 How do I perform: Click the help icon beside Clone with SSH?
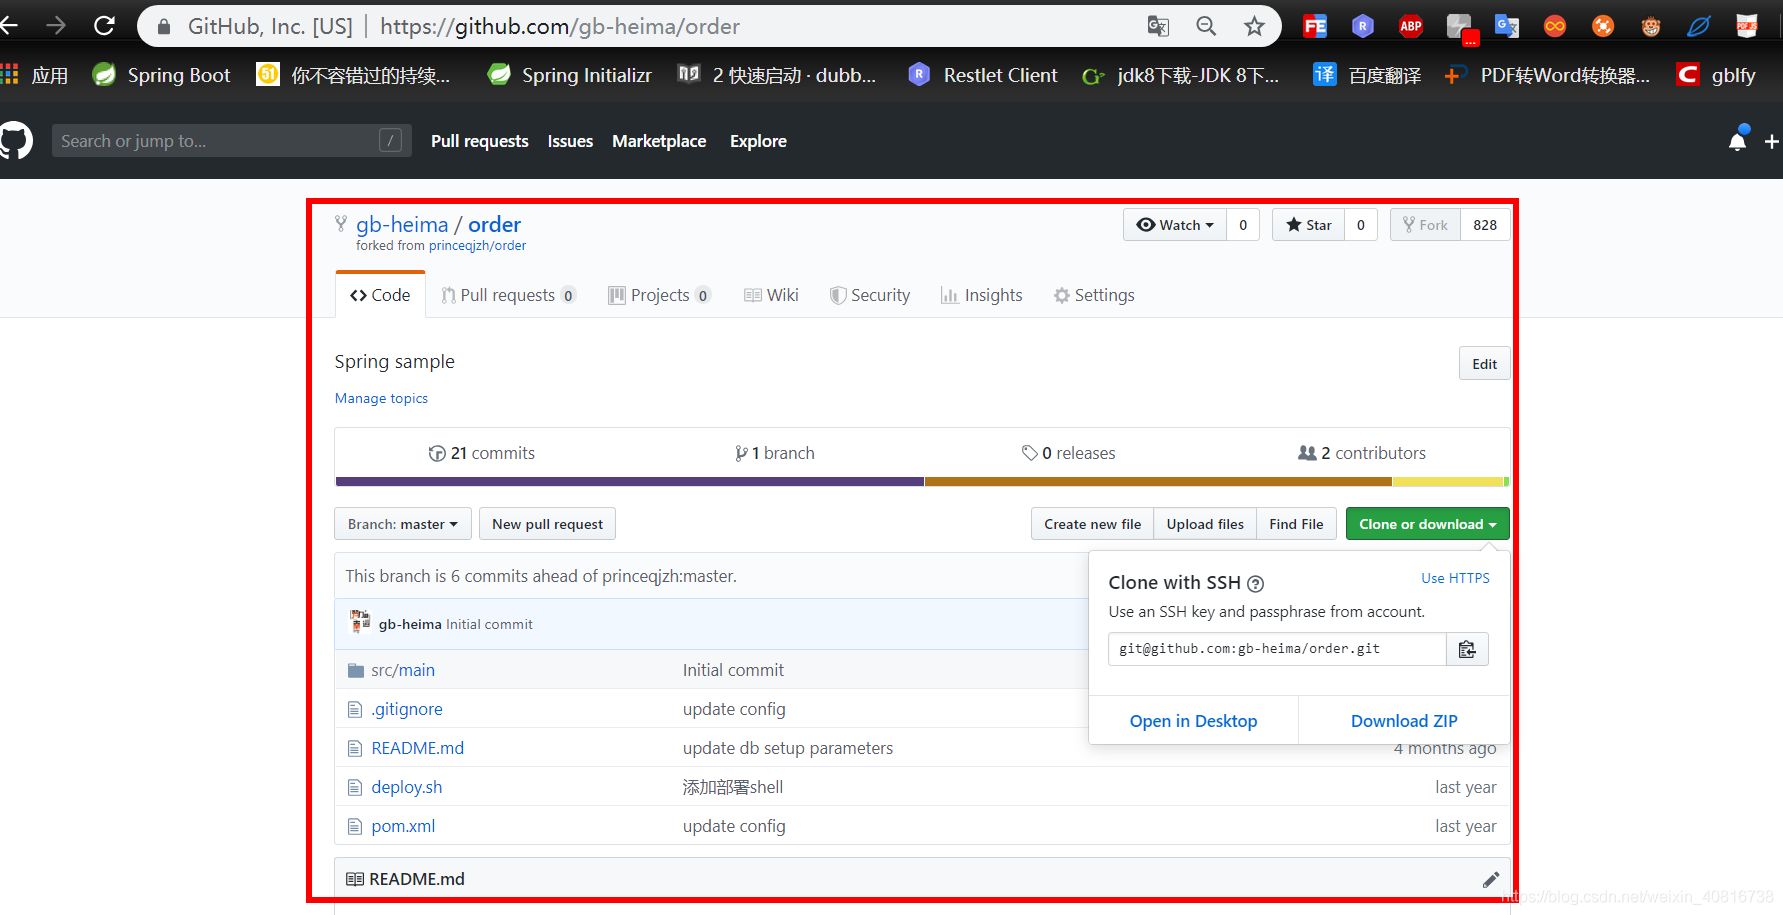coord(1256,584)
